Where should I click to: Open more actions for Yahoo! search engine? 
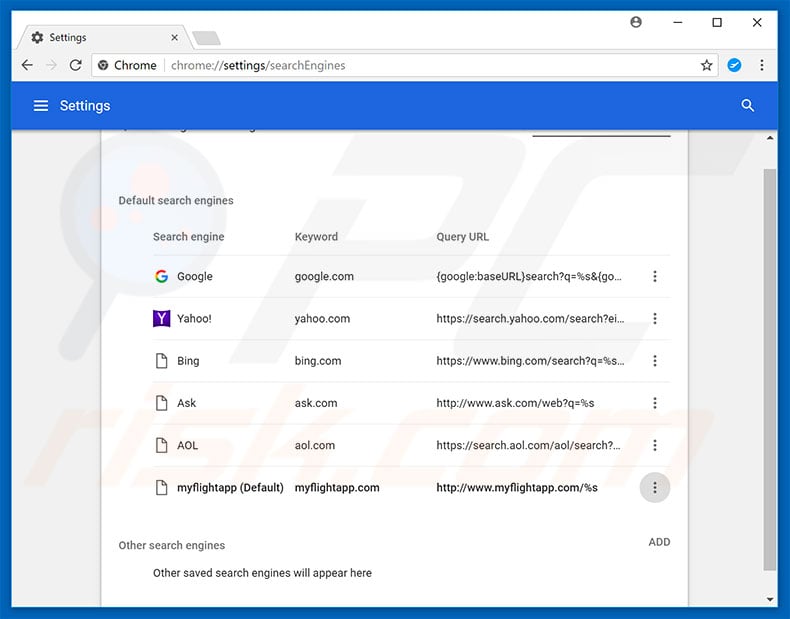click(x=654, y=318)
